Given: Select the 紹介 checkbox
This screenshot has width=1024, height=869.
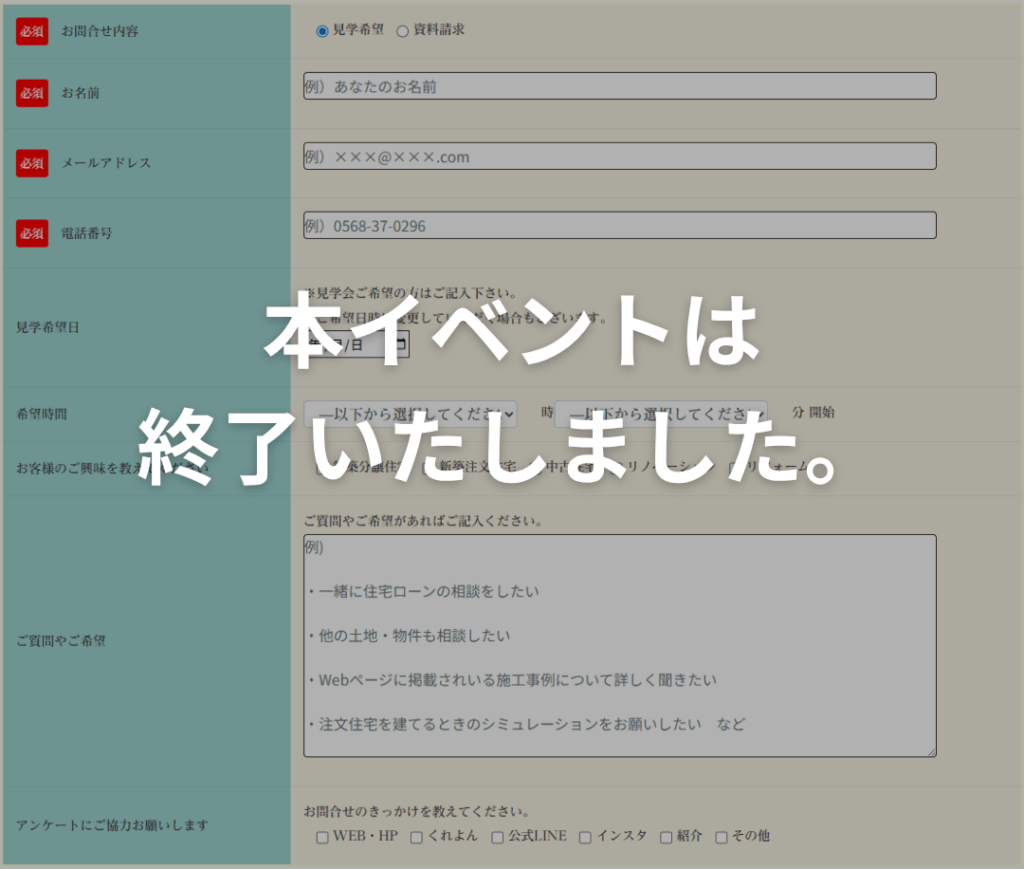Looking at the screenshot, I should point(666,837).
